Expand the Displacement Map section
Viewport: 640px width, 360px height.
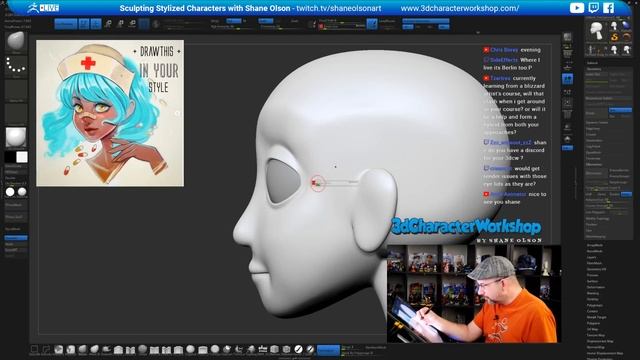pos(600,341)
